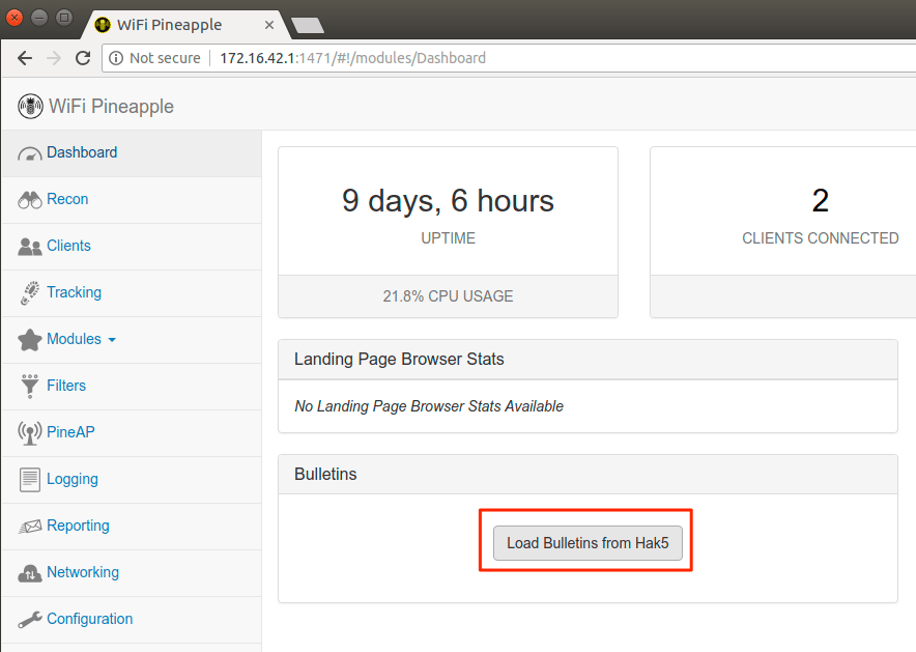Viewport: 916px width, 652px height.
Task: Click the Filters funnel icon
Action: click(30, 386)
